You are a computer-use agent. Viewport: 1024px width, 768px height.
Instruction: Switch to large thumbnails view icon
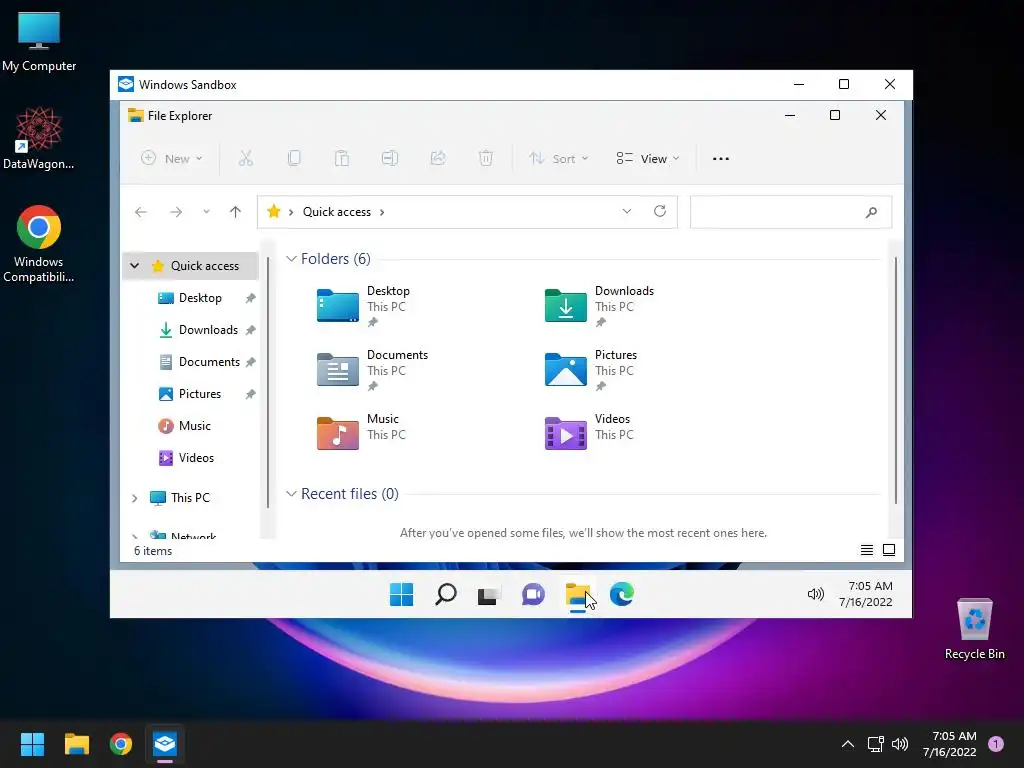point(889,550)
